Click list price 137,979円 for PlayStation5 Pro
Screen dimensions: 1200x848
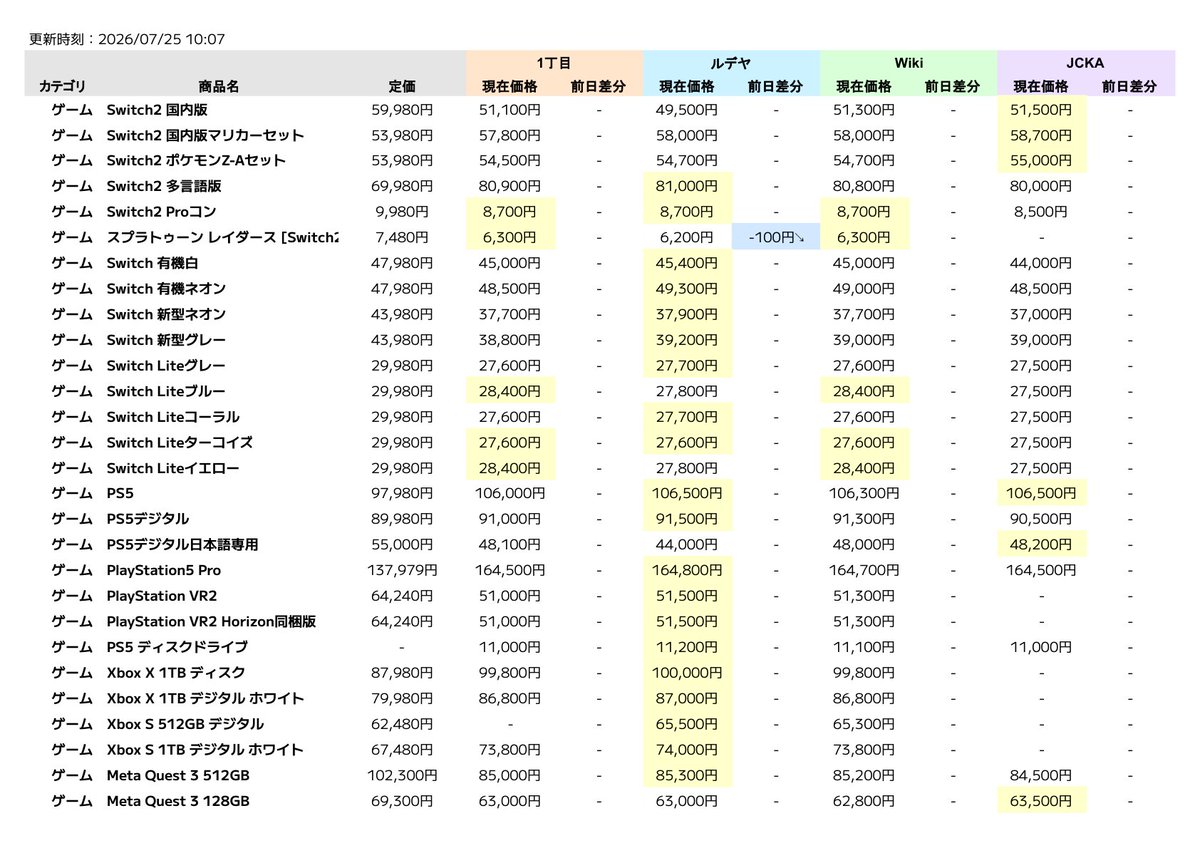click(402, 570)
